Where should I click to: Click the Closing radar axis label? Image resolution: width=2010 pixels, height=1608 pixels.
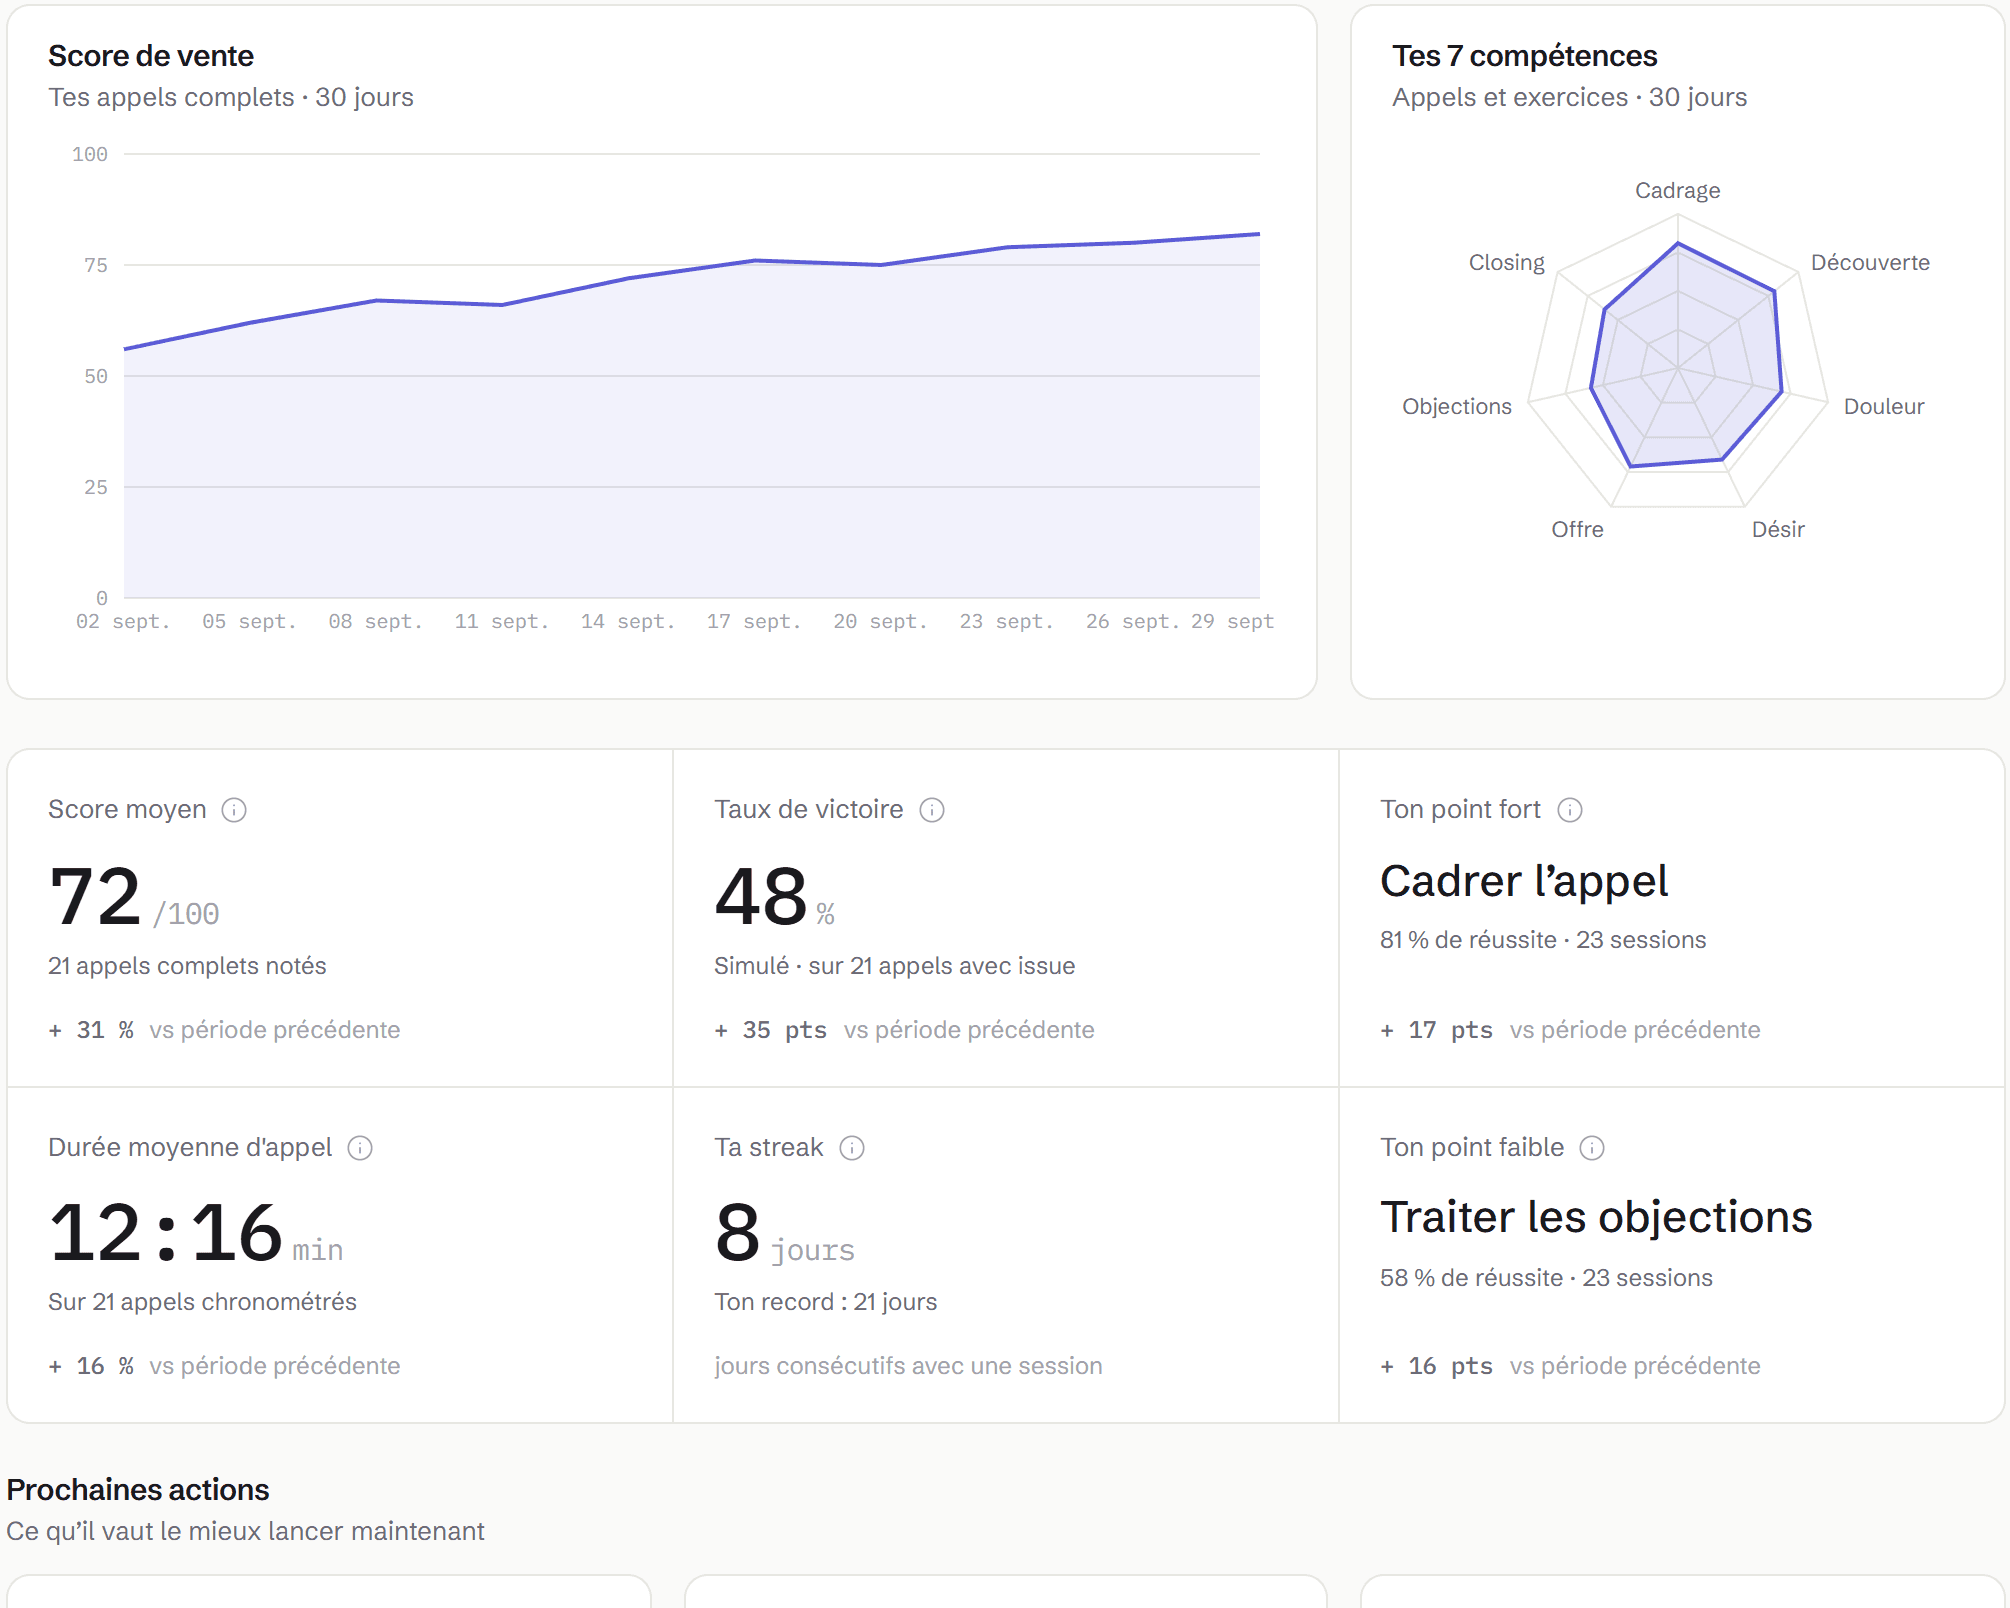pyautogui.click(x=1506, y=263)
